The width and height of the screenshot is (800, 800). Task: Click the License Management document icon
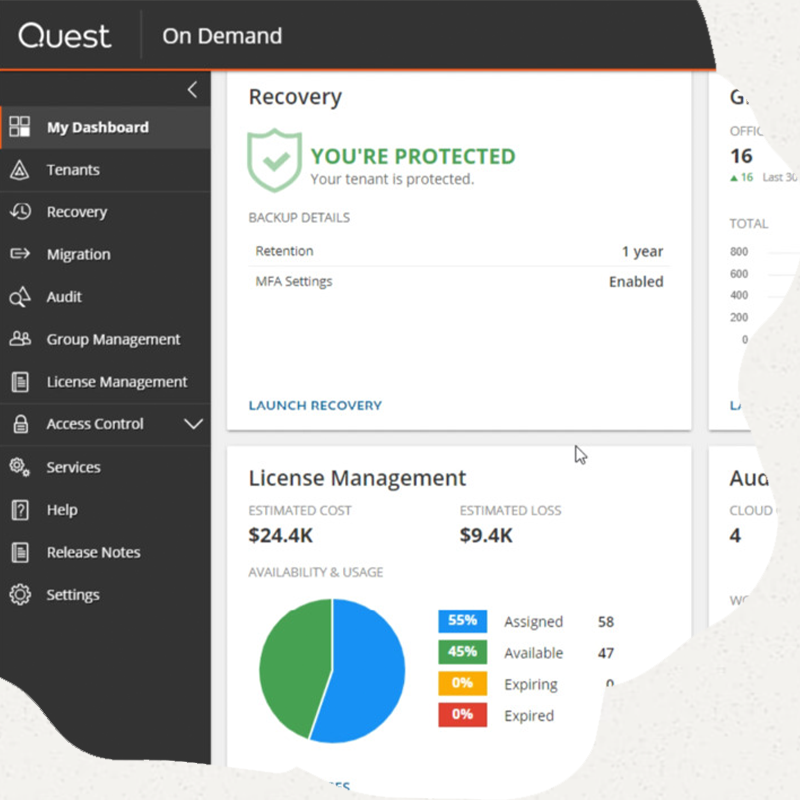coord(20,382)
